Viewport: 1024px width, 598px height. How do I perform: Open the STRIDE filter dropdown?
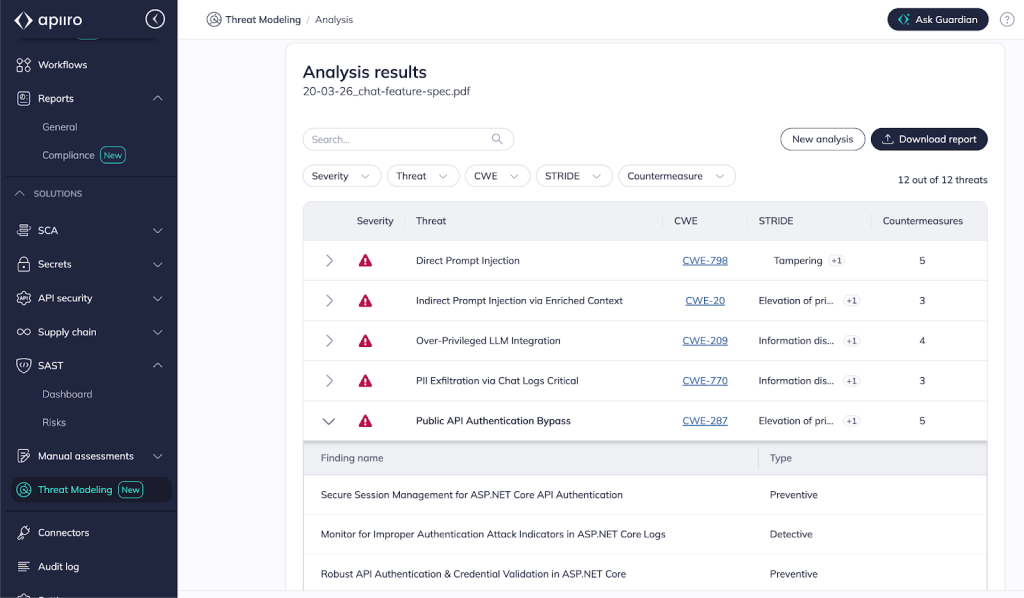click(x=573, y=176)
